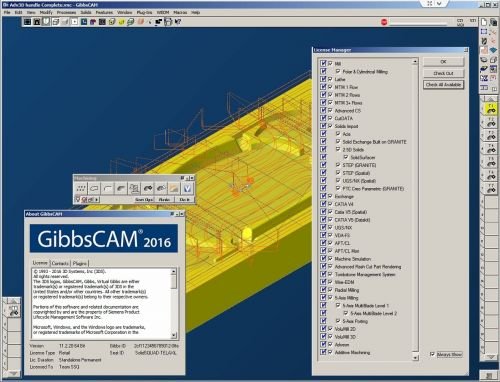Click License Manager list scroll-down arrow

click(415, 358)
